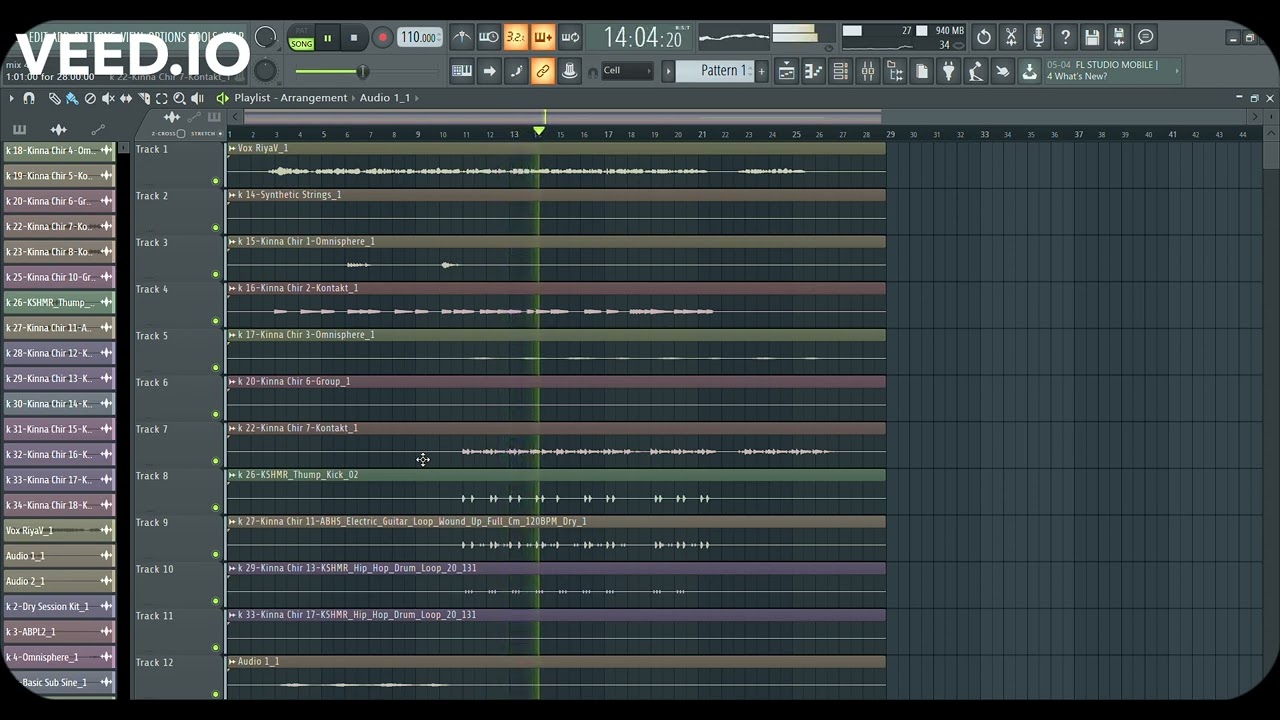
Task: Click the scissors audio editor icon
Action: [x=1011, y=38]
